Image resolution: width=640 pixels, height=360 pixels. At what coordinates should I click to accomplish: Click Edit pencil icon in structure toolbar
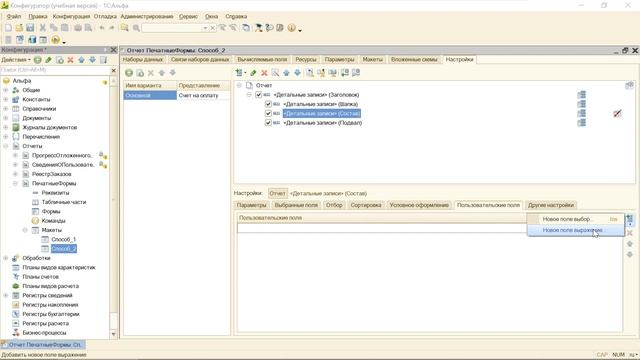coord(253,73)
